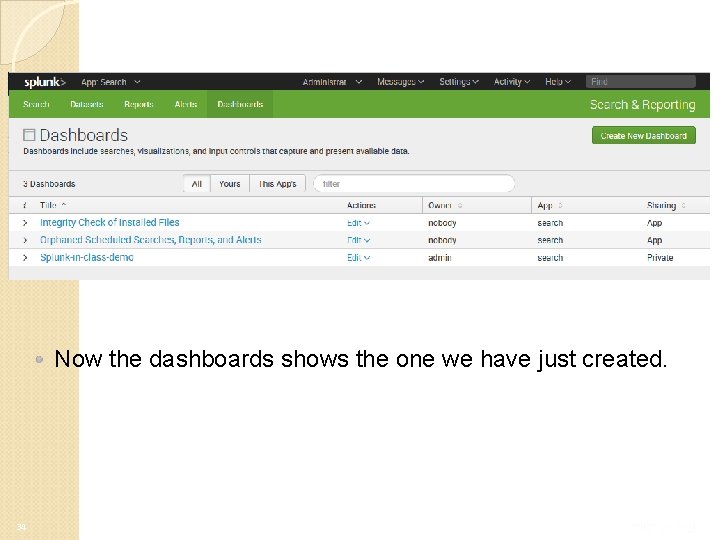Viewport: 720px width, 540px height.
Task: Click '3 Dashboards' count label
Action: (49, 184)
